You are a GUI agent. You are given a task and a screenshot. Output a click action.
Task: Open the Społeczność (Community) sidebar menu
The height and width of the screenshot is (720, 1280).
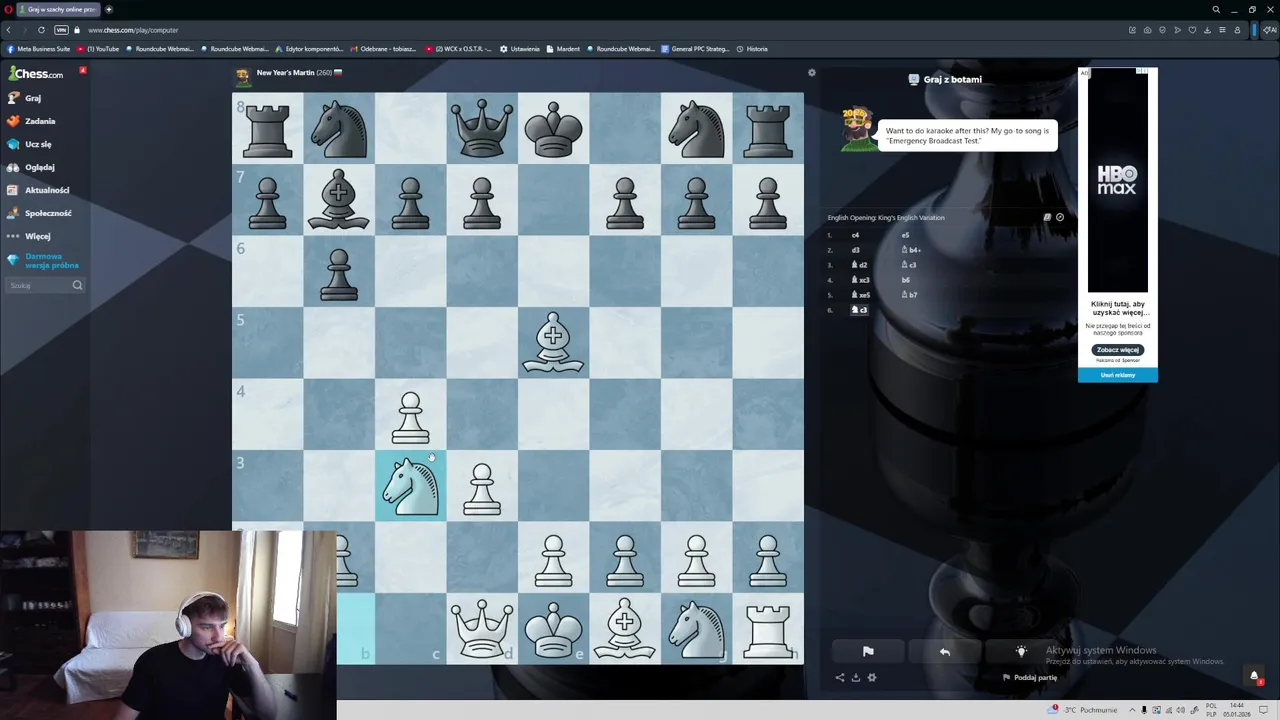pyautogui.click(x=40, y=213)
